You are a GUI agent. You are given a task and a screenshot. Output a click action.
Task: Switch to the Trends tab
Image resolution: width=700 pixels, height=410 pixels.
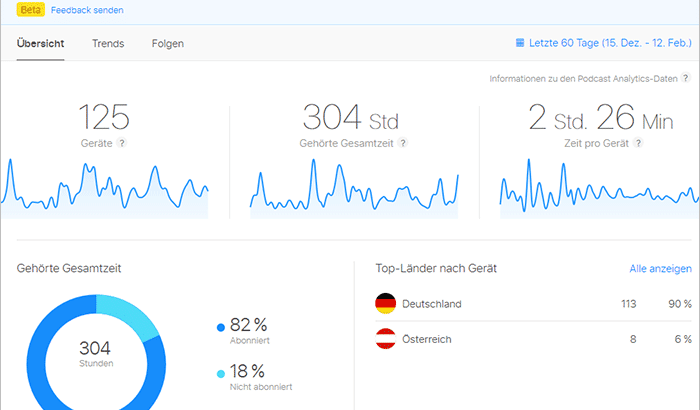point(108,44)
